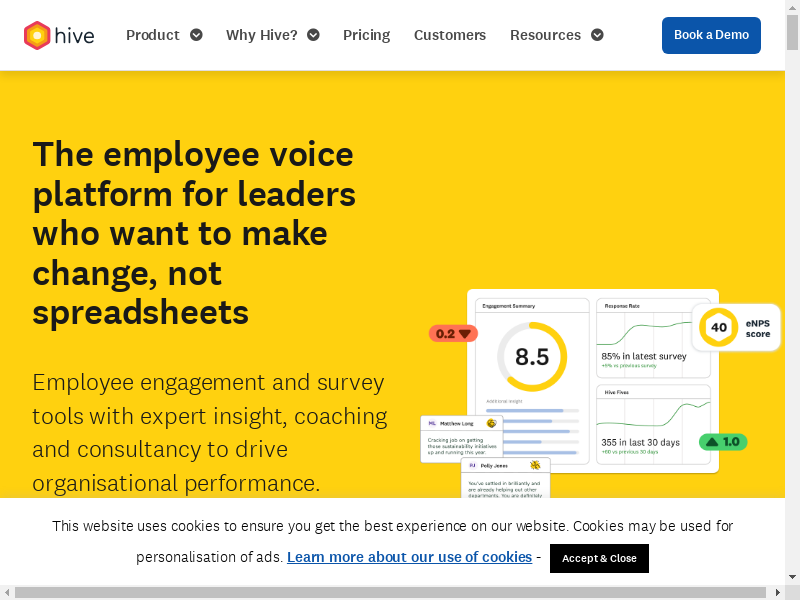
Task: Click the eNPS score hexagon icon
Action: [x=718, y=327]
